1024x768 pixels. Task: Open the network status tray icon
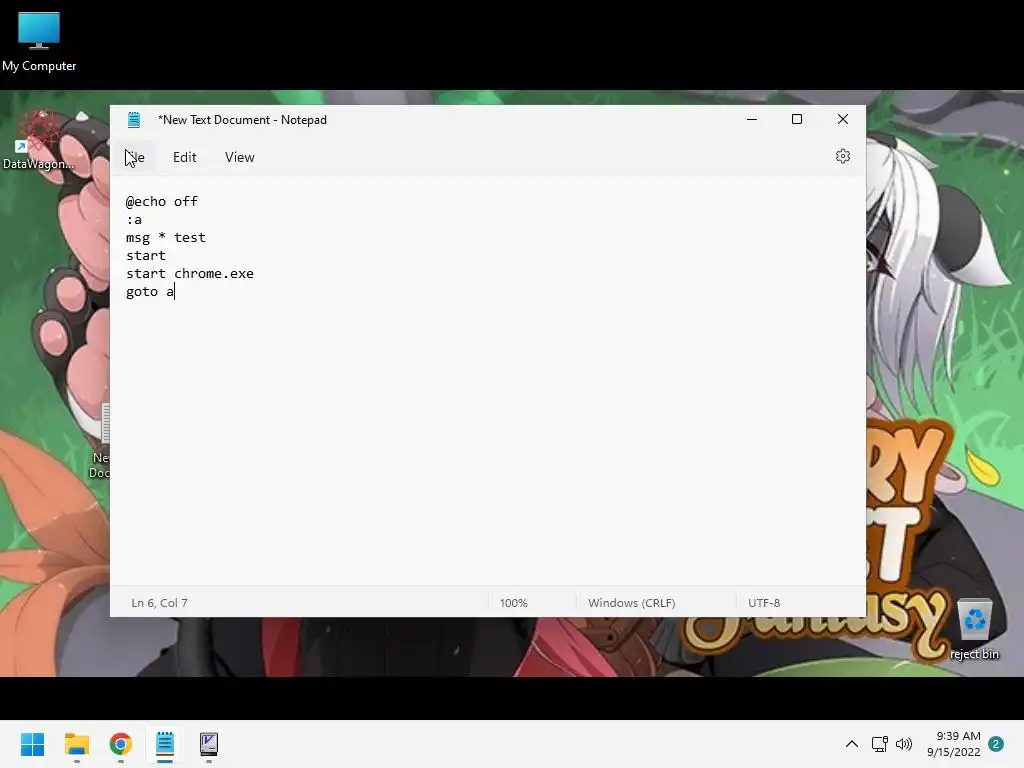879,744
